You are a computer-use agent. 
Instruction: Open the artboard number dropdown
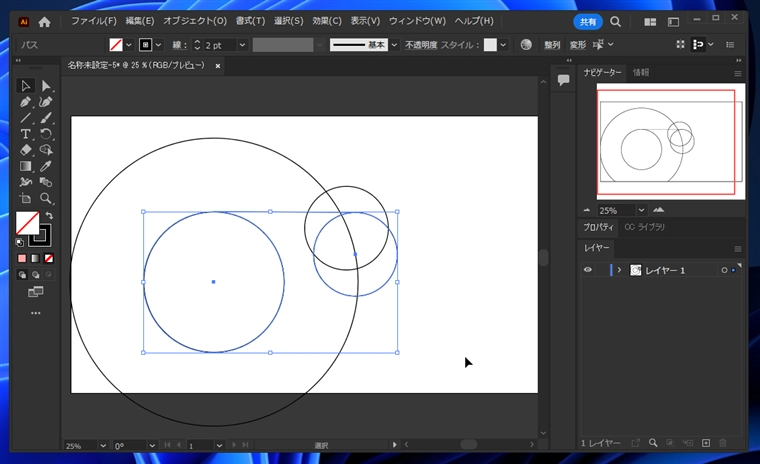tap(220, 445)
